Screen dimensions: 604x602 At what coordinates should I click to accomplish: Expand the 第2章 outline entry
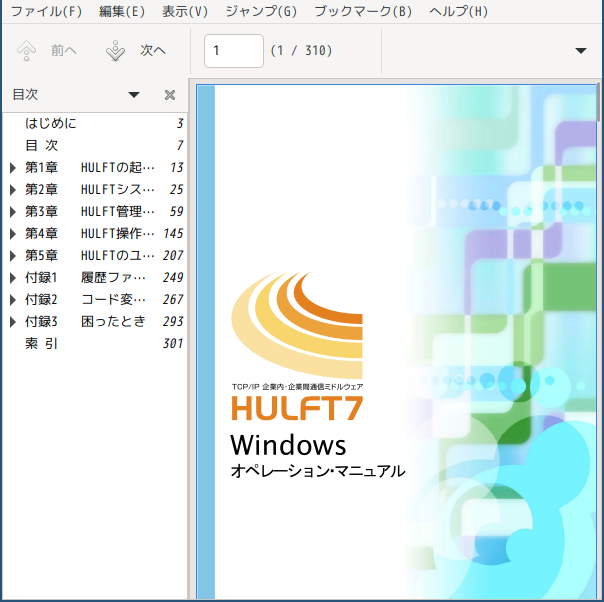coord(13,189)
